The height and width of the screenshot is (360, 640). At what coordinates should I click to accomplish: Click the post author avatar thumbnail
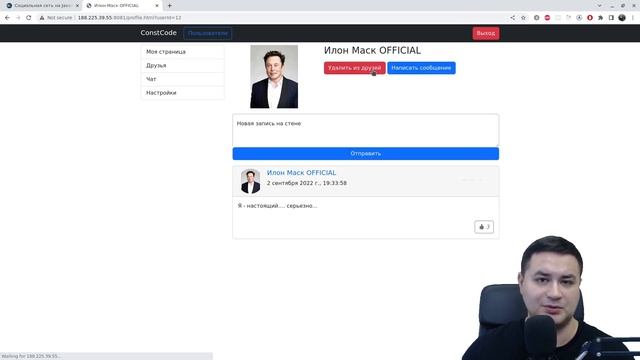[x=251, y=181]
